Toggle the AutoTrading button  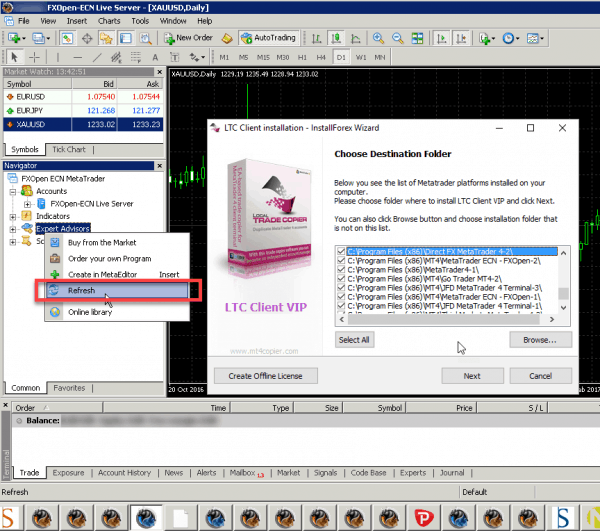click(x=269, y=38)
